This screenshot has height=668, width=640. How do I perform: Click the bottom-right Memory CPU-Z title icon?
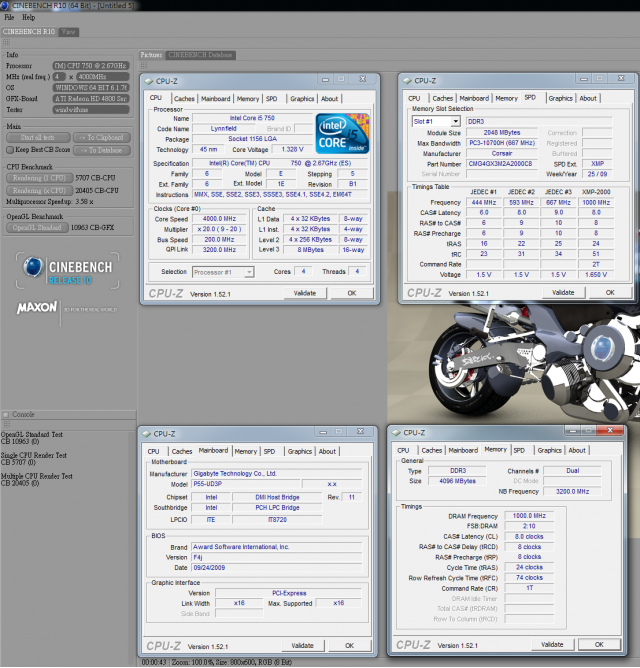tap(396, 433)
